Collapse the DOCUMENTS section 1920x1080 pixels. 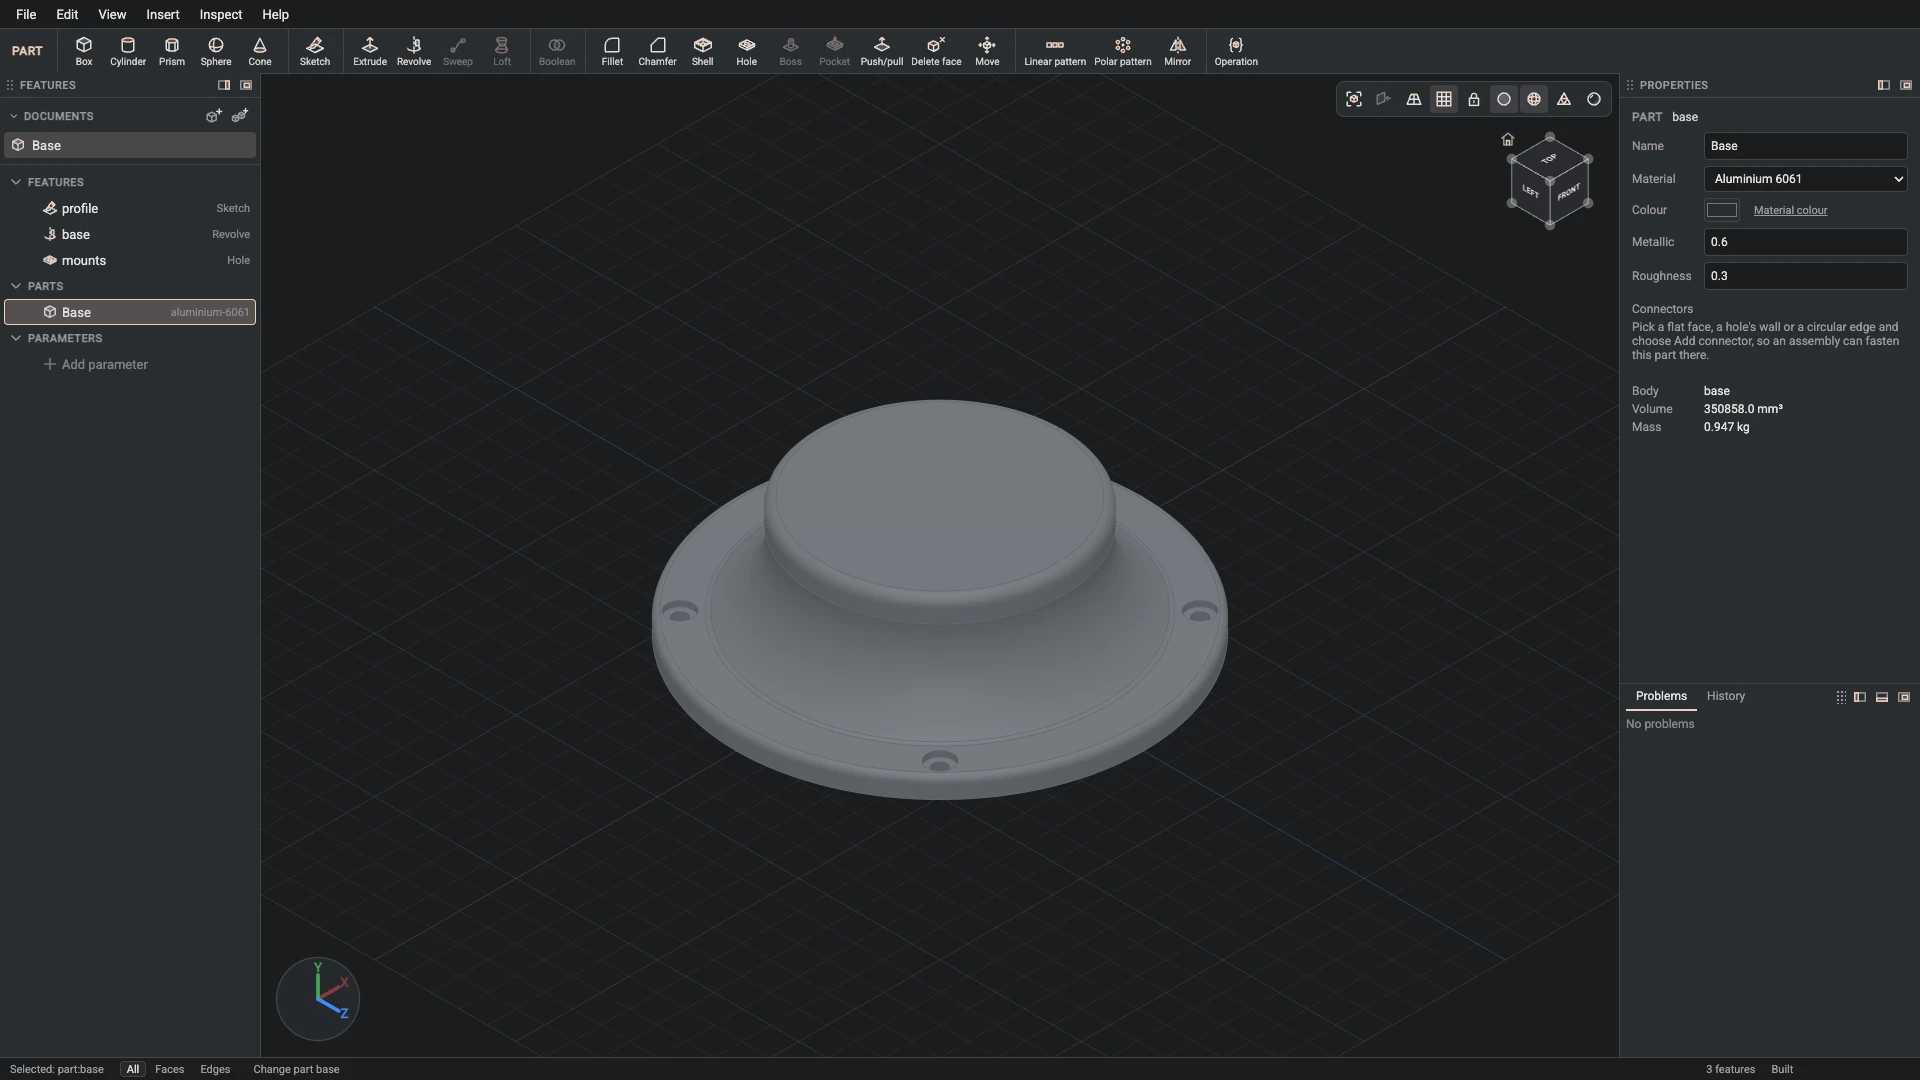[14, 116]
